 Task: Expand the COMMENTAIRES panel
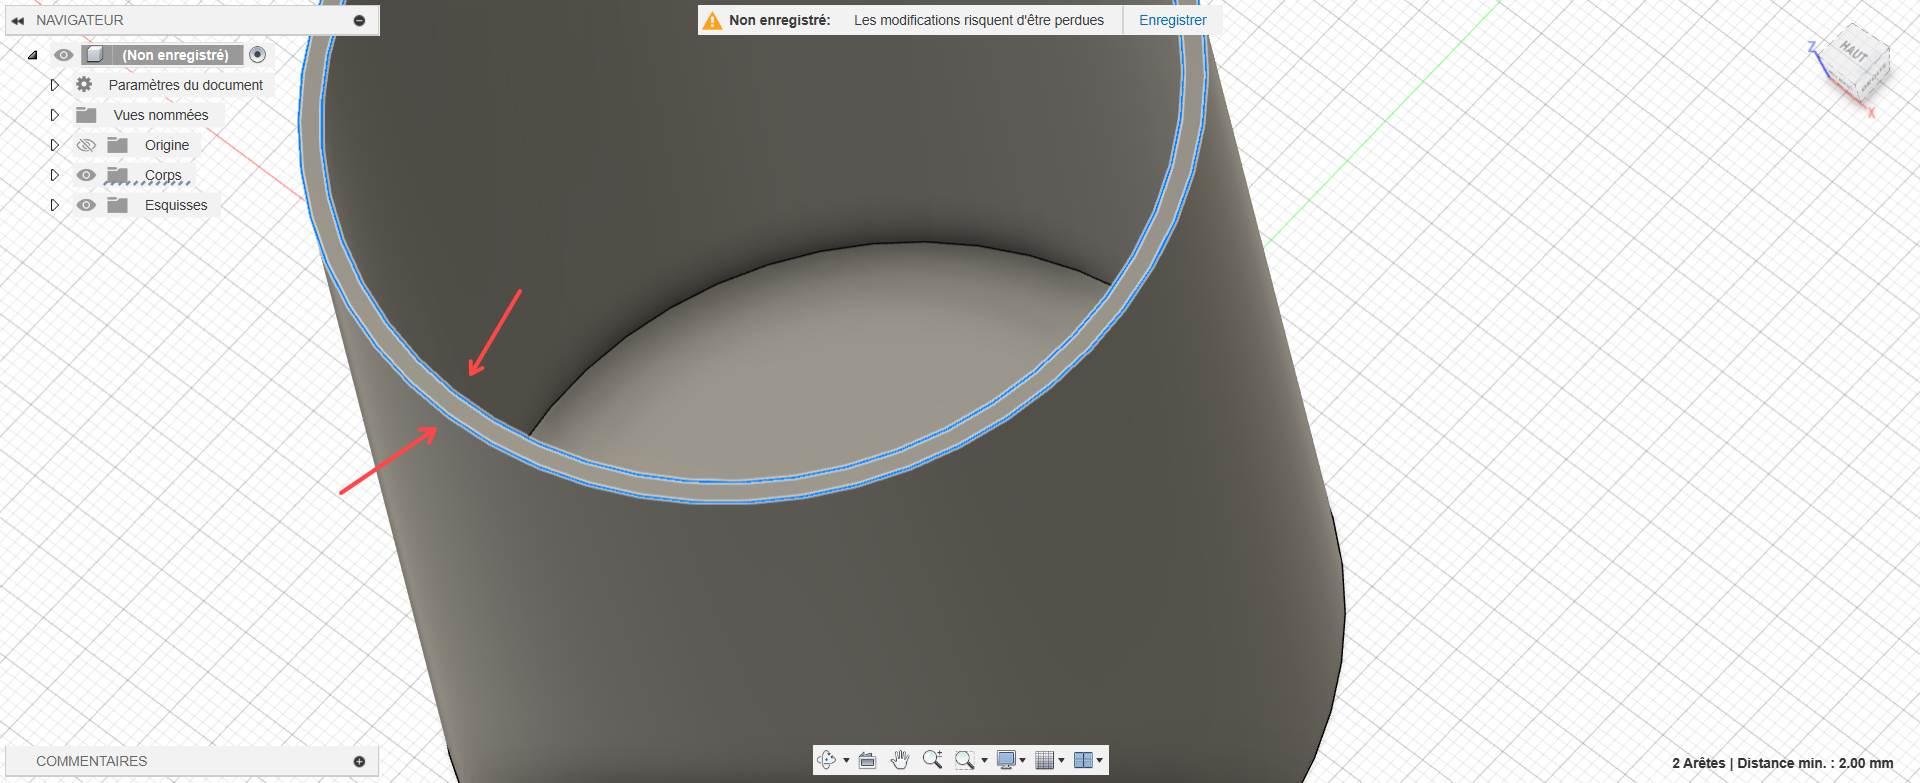click(359, 761)
